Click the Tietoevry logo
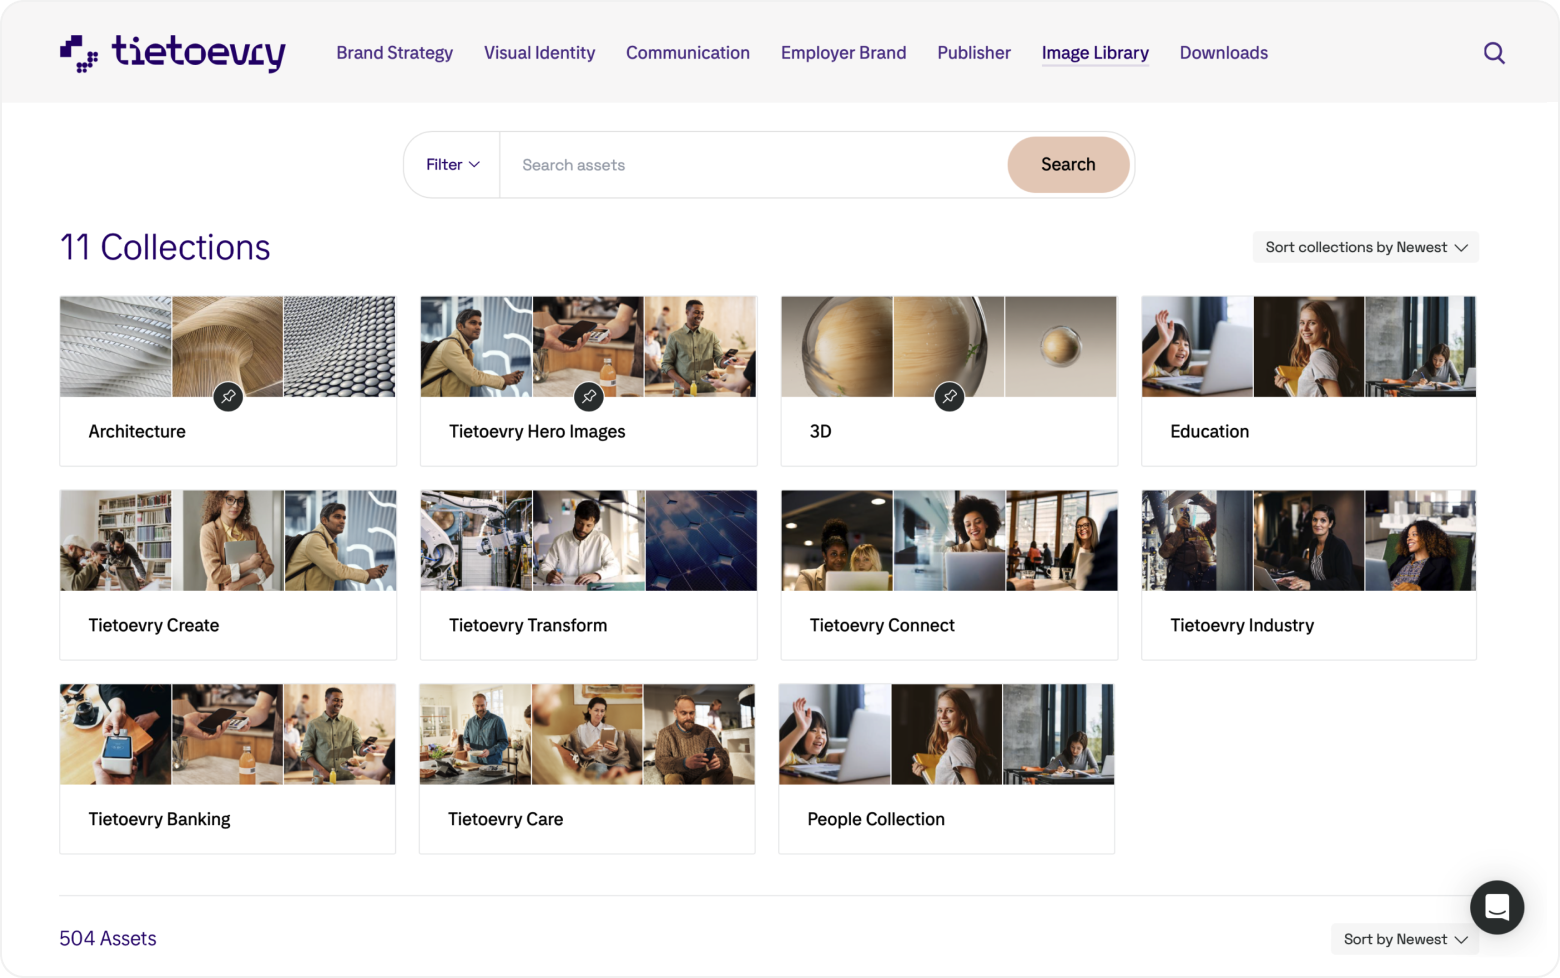The width and height of the screenshot is (1560, 978). (172, 53)
